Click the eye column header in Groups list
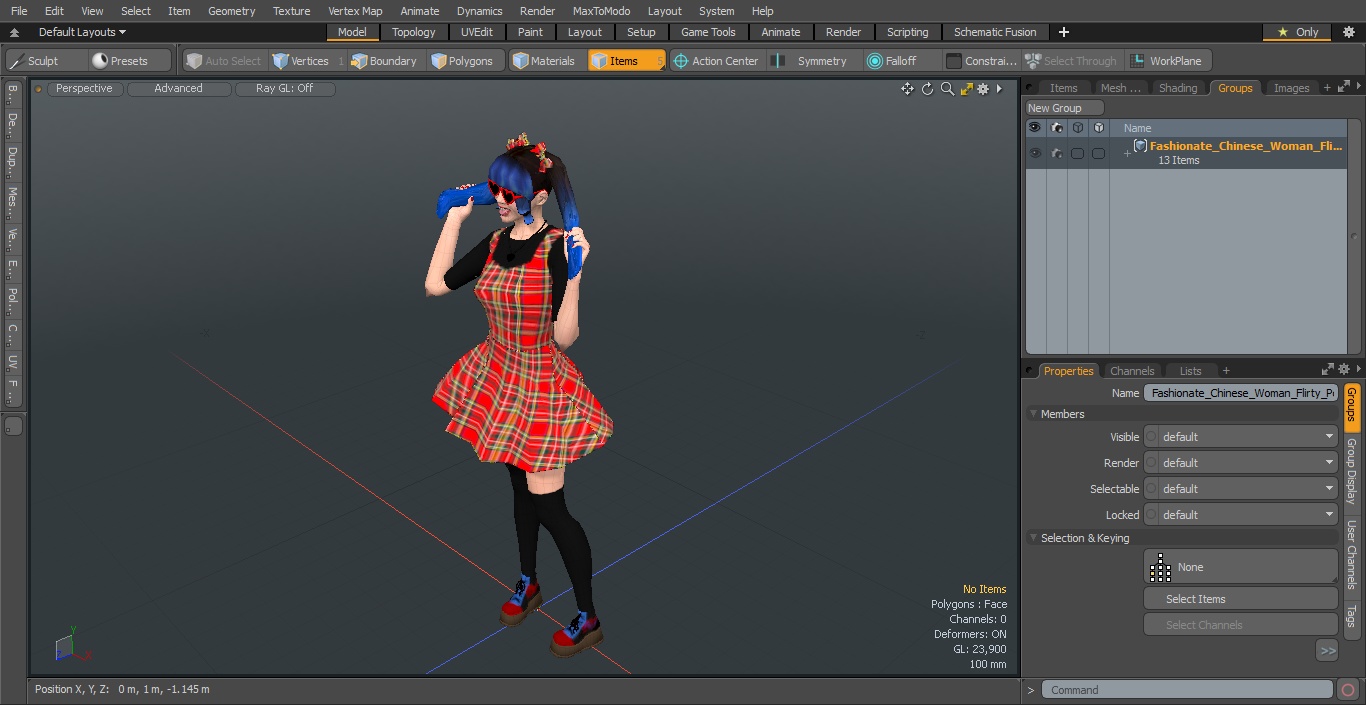This screenshot has width=1366, height=705. (1035, 128)
